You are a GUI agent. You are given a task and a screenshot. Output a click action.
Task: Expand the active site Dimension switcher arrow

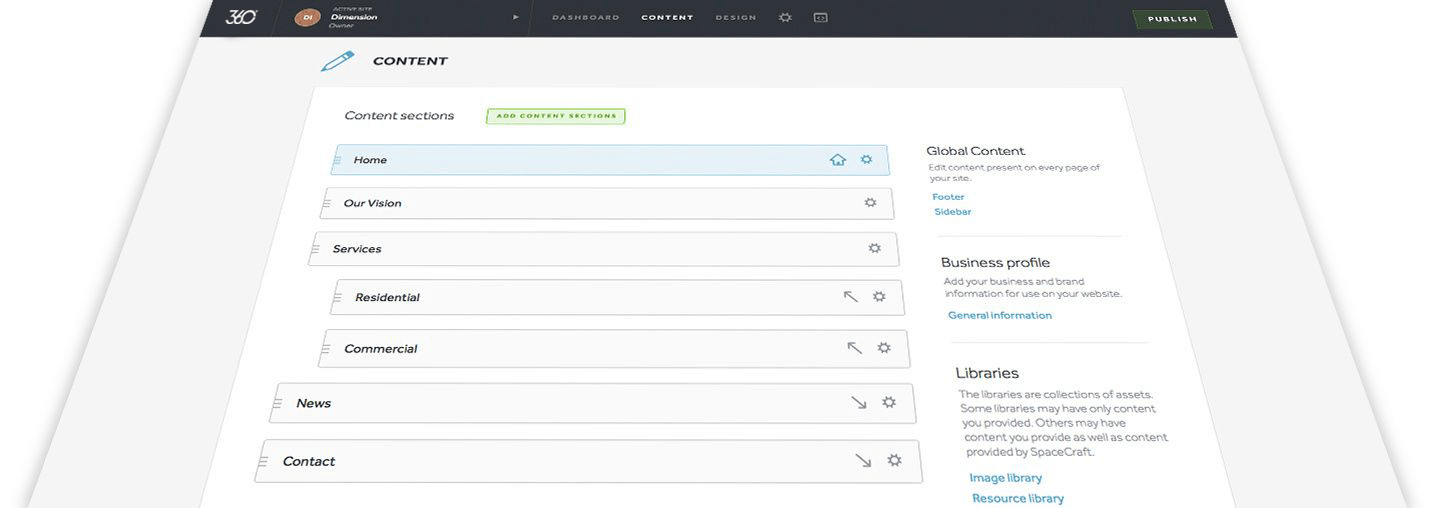(516, 17)
